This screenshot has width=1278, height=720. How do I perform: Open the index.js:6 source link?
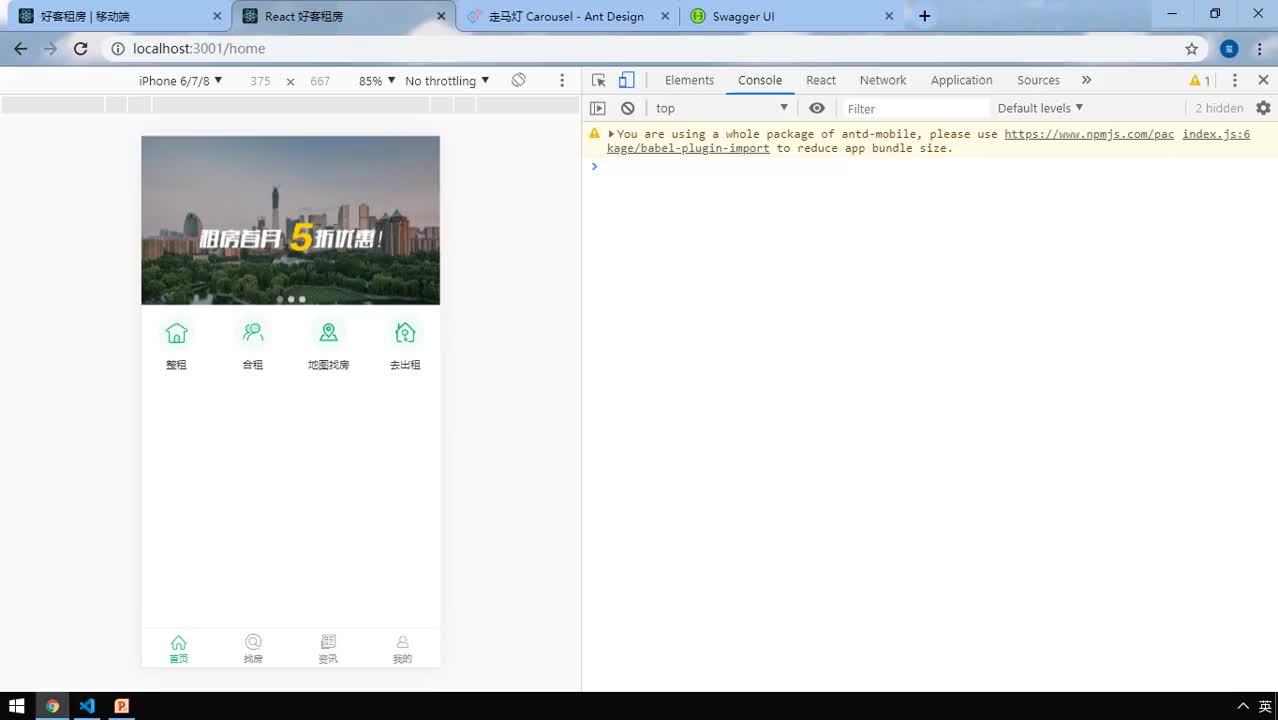[x=1216, y=134]
